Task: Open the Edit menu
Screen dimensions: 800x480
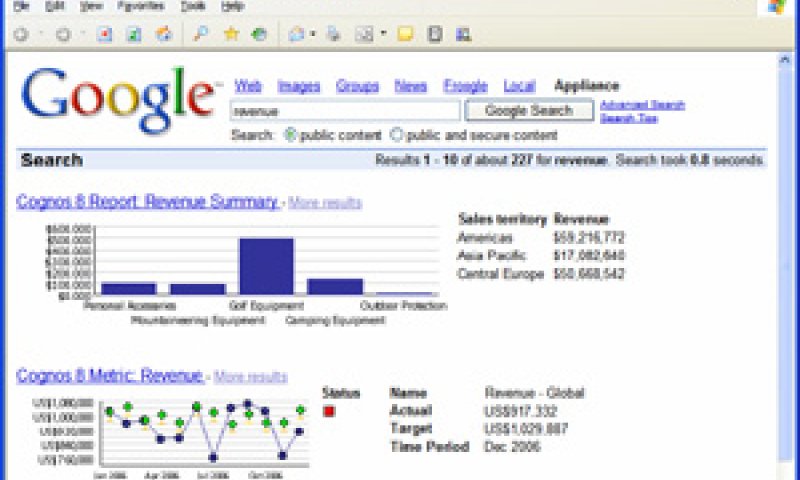Action: coord(55,6)
